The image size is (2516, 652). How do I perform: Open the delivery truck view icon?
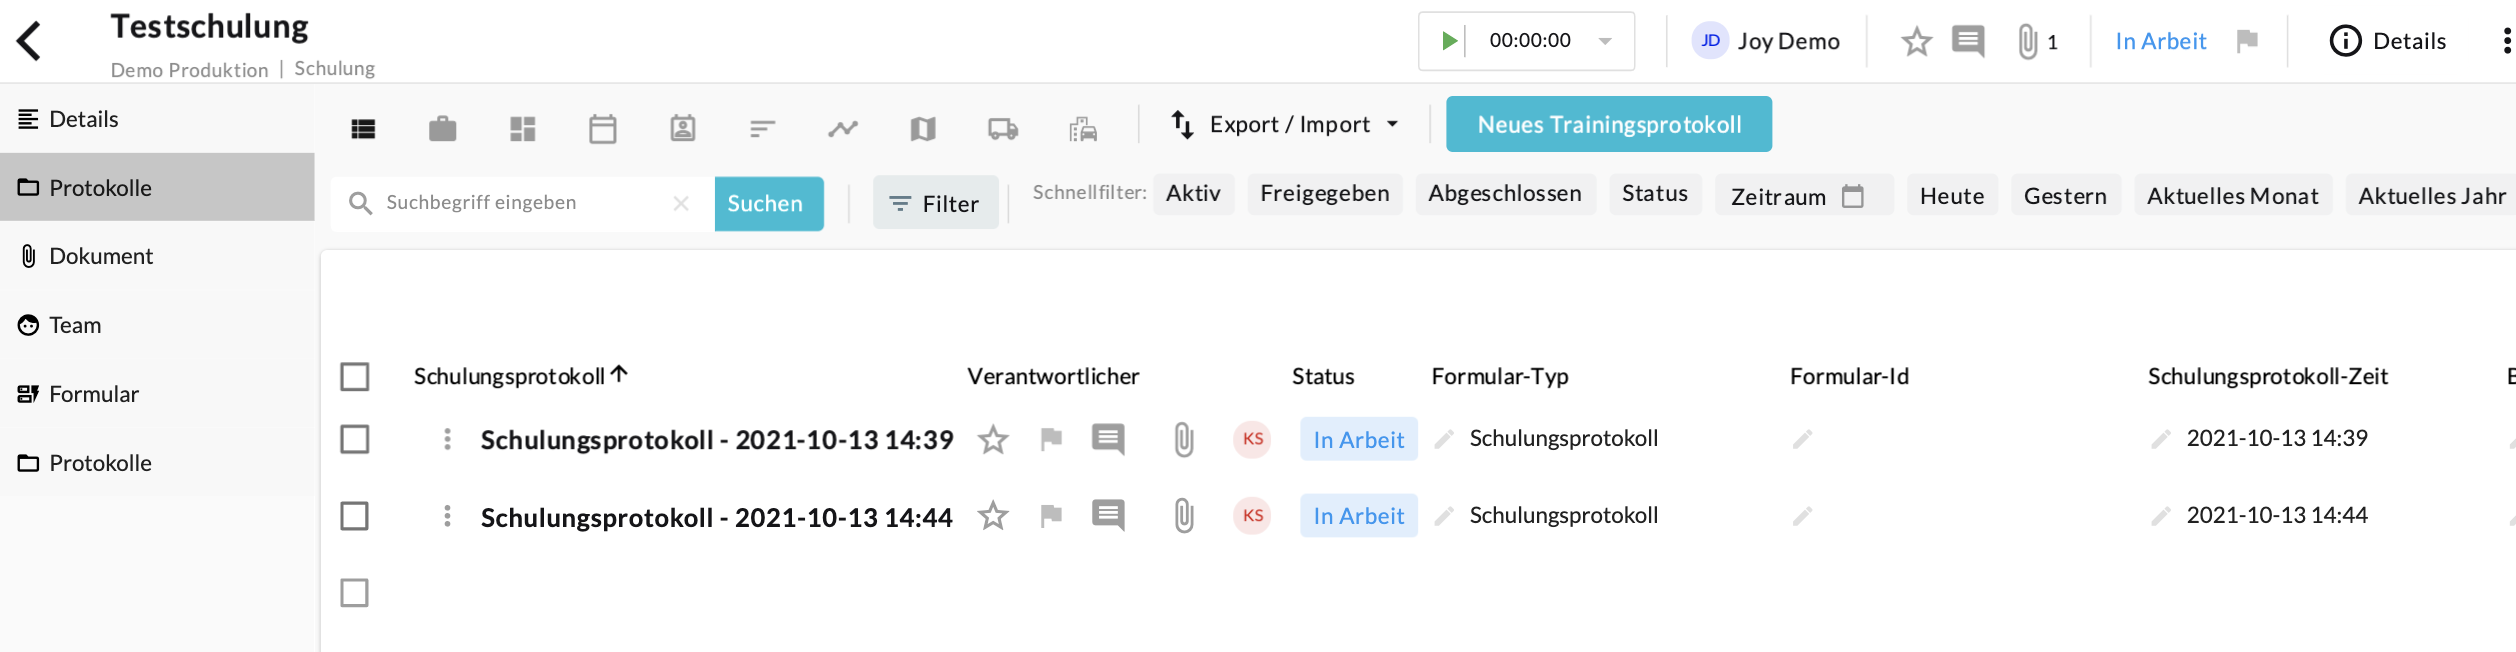[1002, 129]
